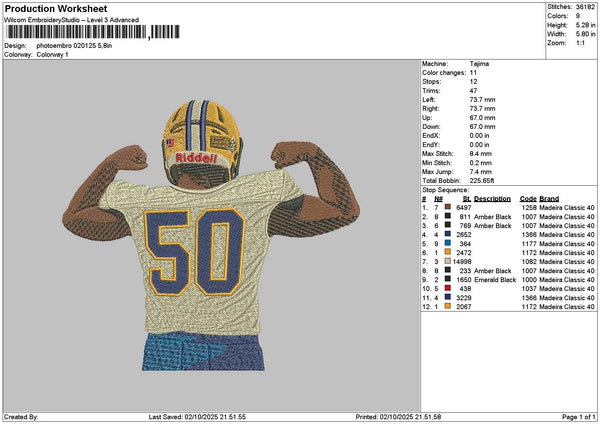This screenshot has height=424, width=600.
Task: Click thread code 1177 in stop row 5
Action: (529, 243)
